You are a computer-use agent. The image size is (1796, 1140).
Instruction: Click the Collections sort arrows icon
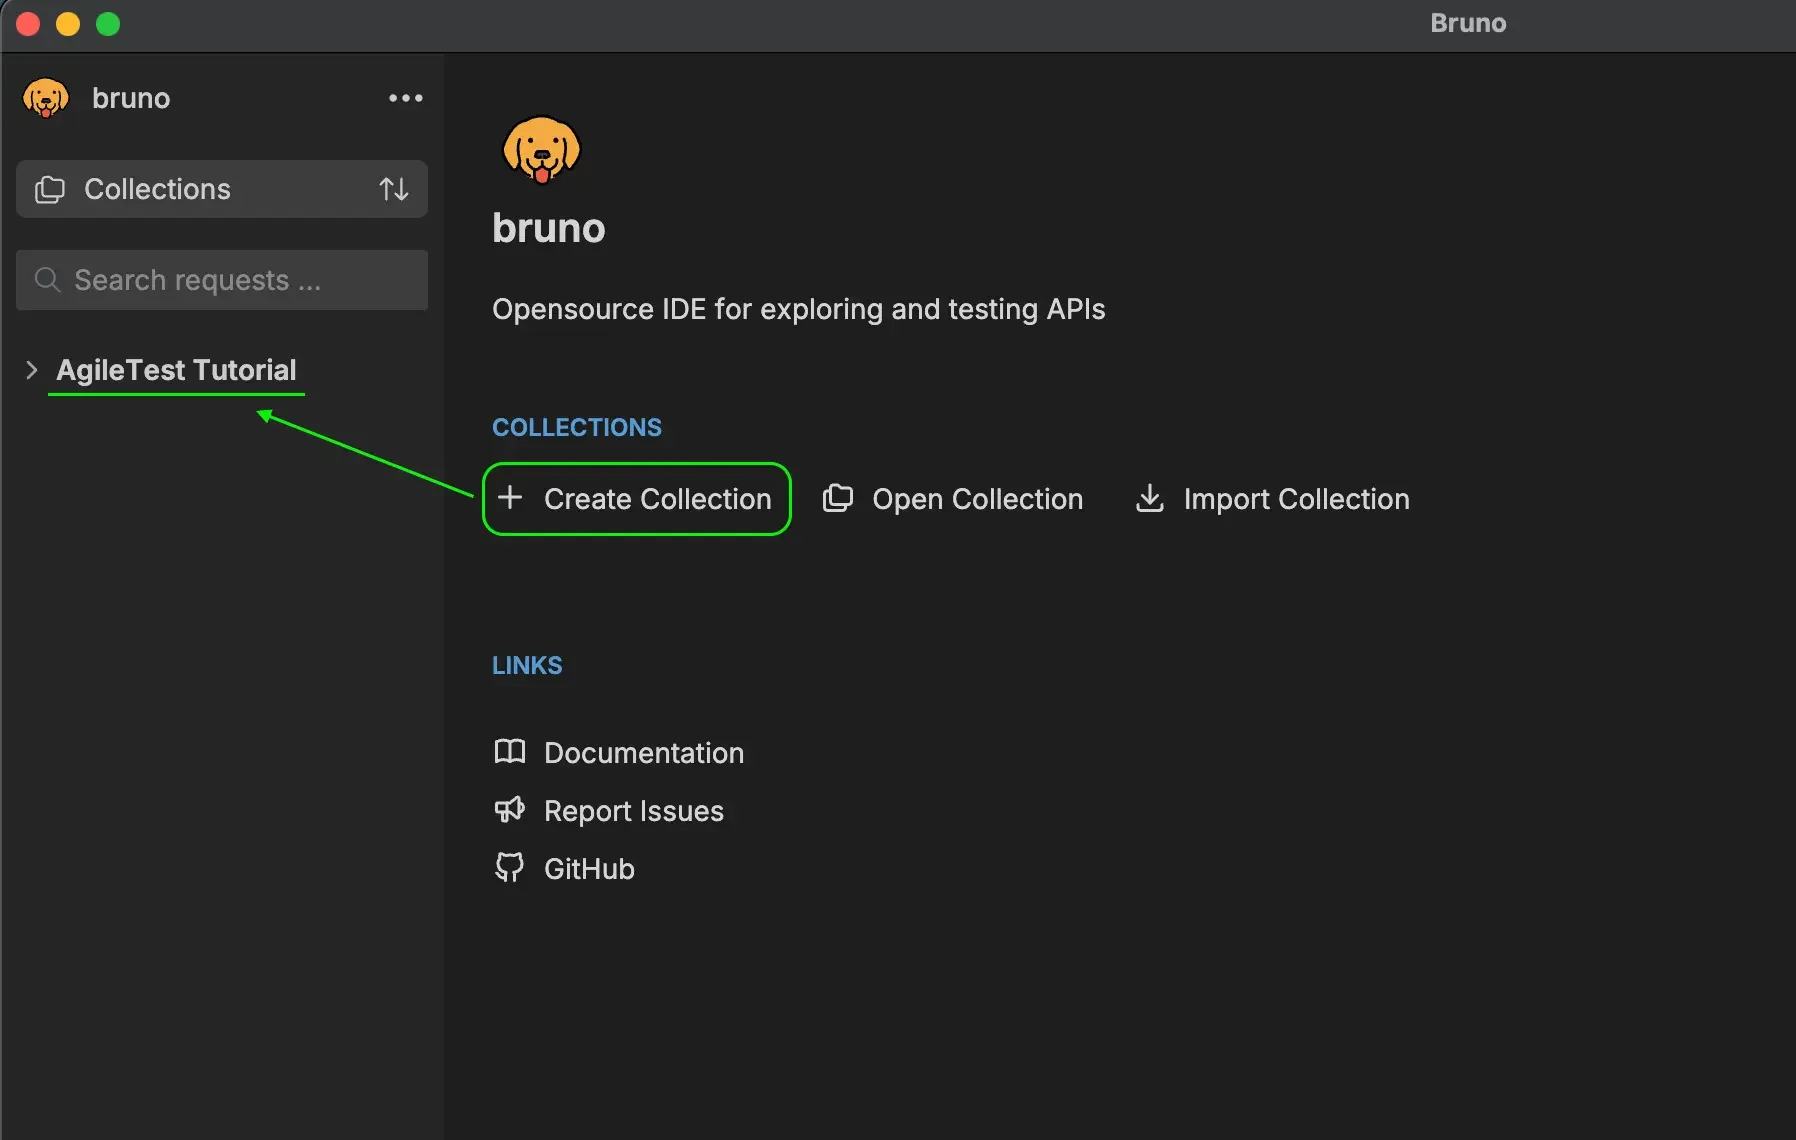(394, 188)
